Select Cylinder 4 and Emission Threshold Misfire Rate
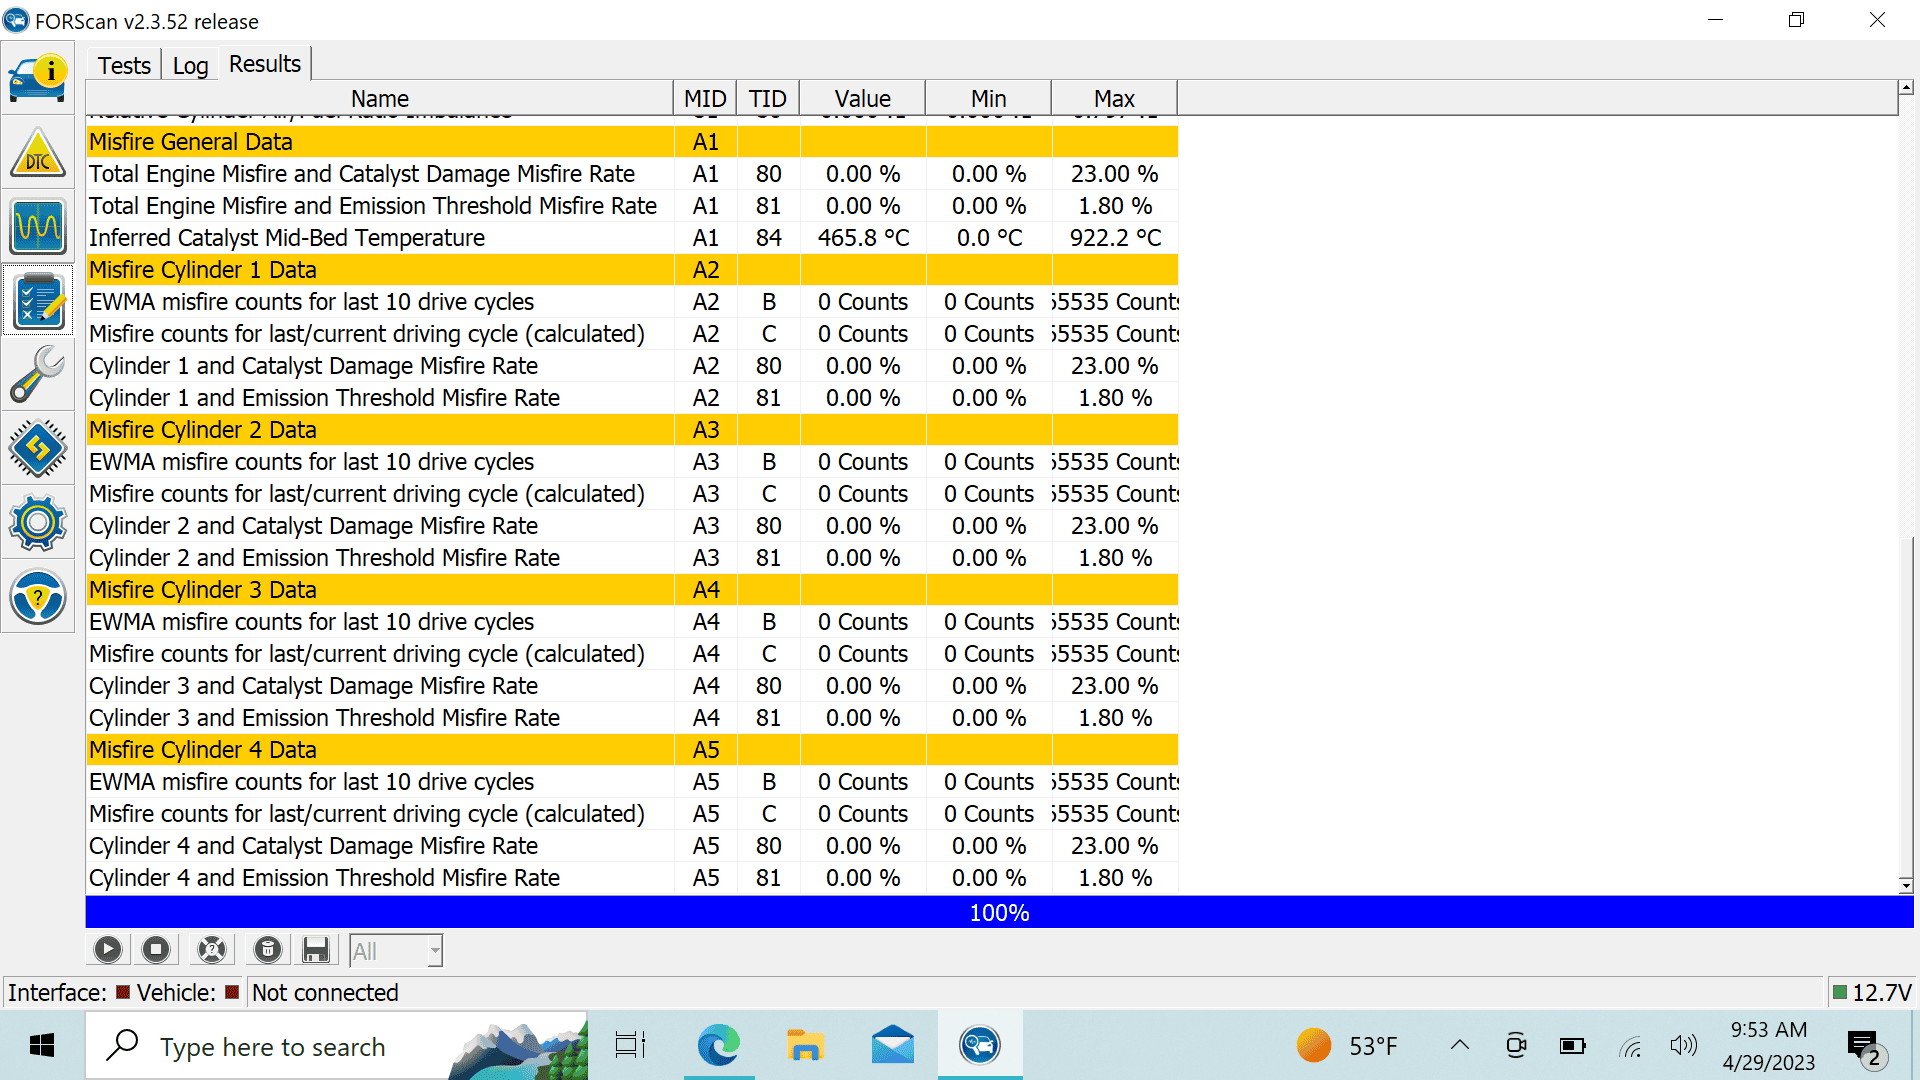The image size is (1920, 1080). 632,878
